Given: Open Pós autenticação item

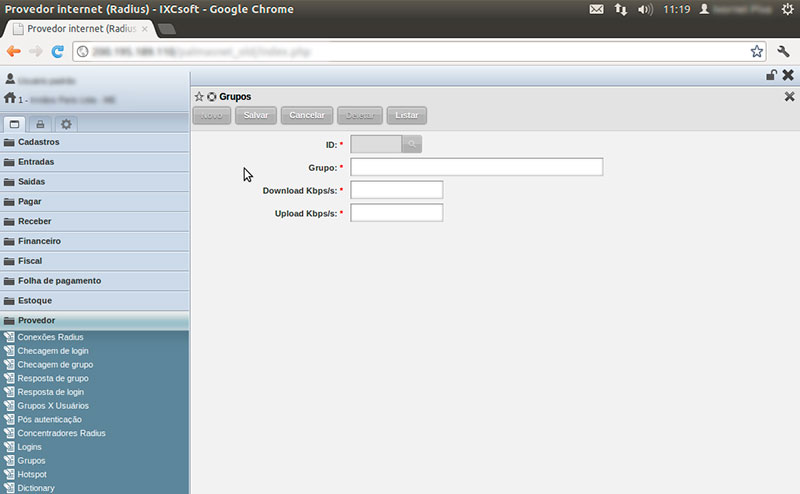Looking at the screenshot, I should pyautogui.click(x=49, y=419).
